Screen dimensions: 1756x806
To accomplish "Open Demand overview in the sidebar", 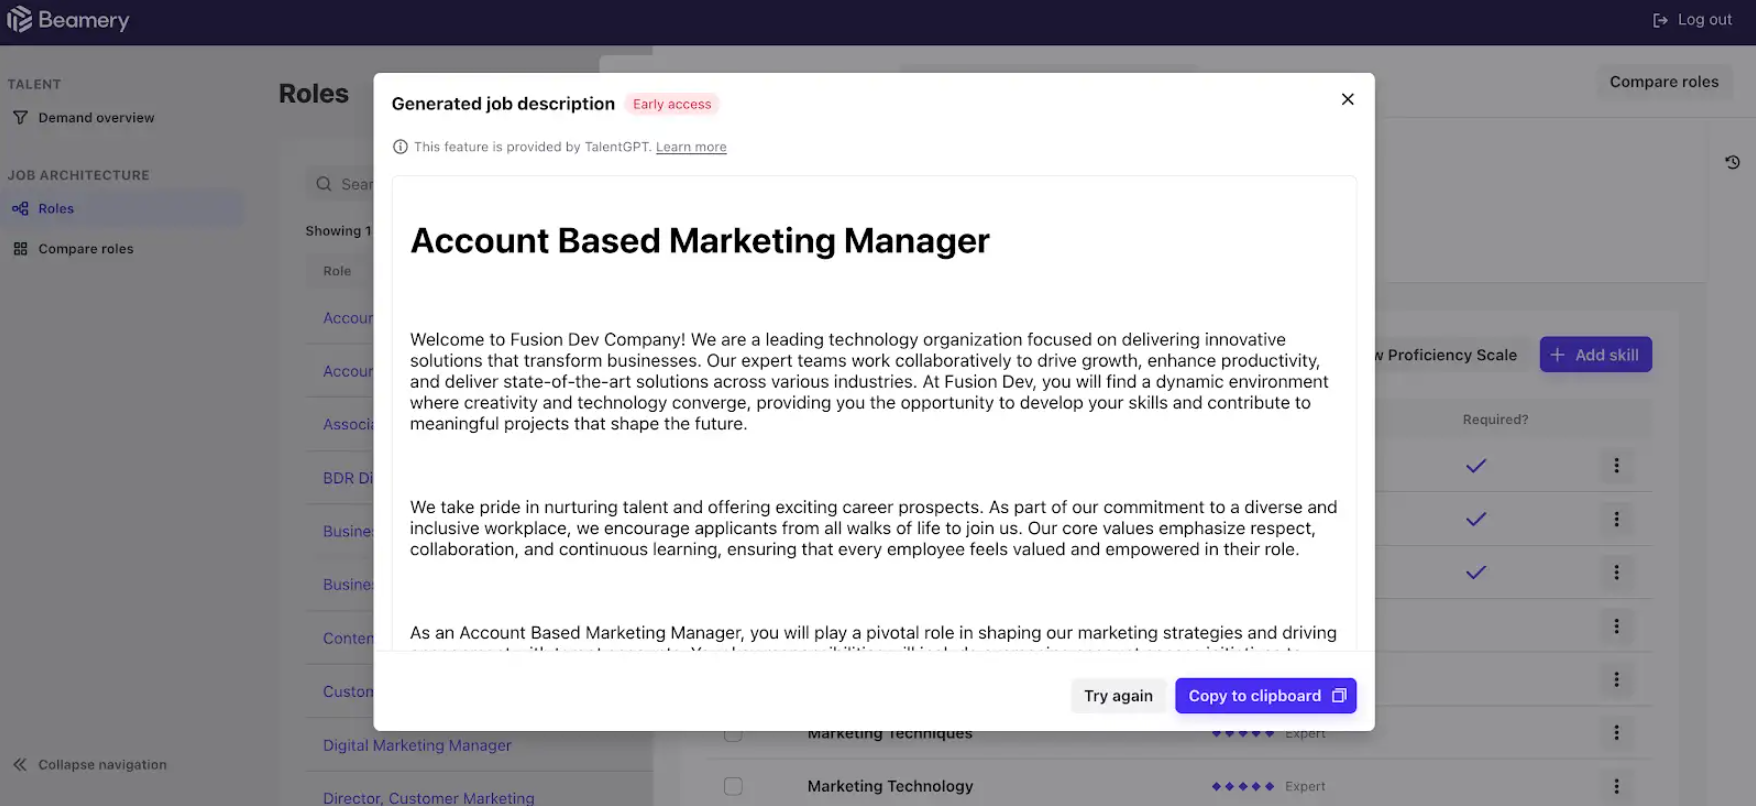I will pos(96,118).
